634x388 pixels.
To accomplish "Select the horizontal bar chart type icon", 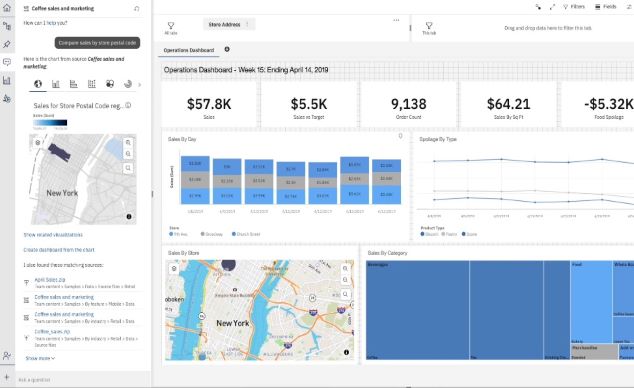I will [x=74, y=84].
